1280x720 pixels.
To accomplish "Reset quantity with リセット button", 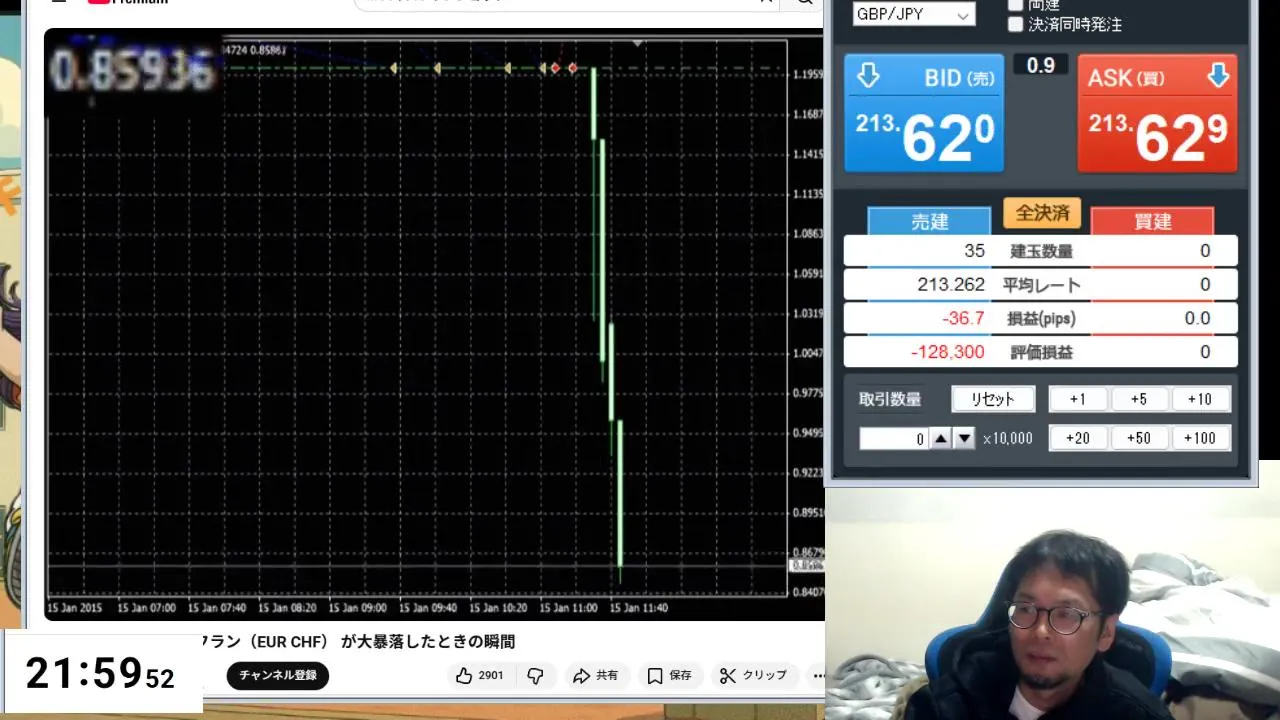I will (x=993, y=399).
